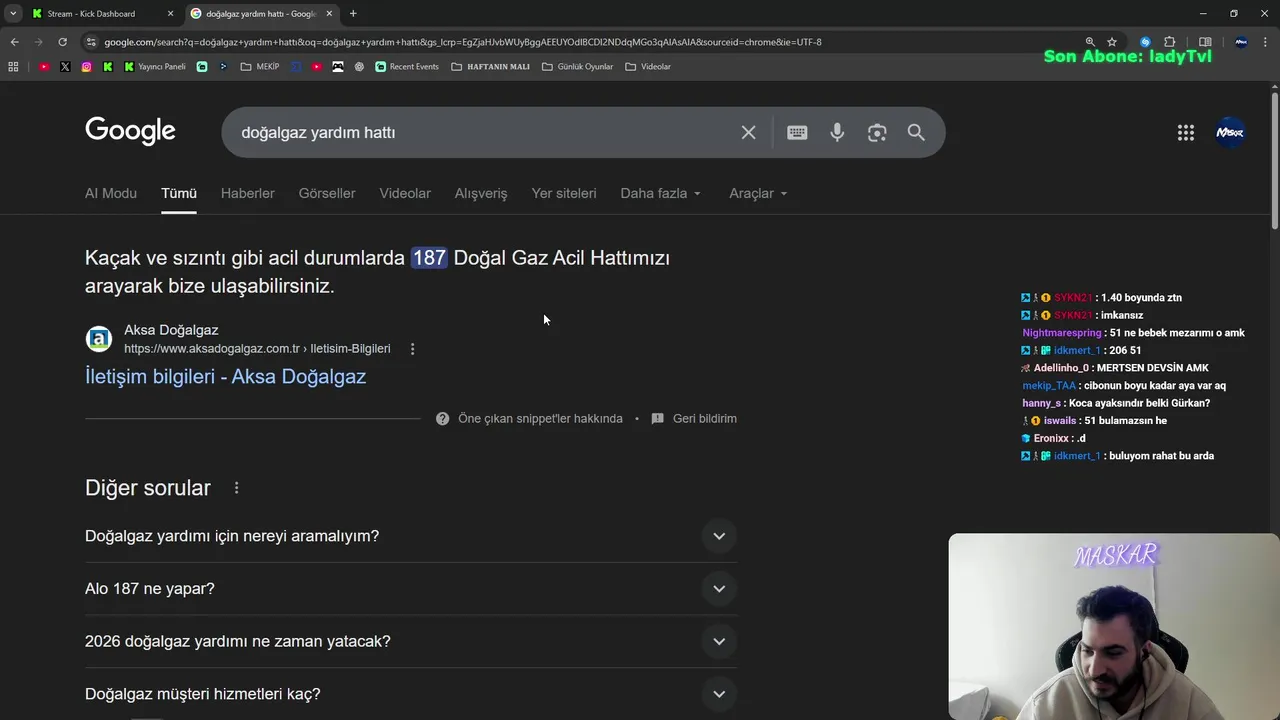Open the Recent Events bookmark
1280x720 pixels.
pyautogui.click(x=407, y=67)
